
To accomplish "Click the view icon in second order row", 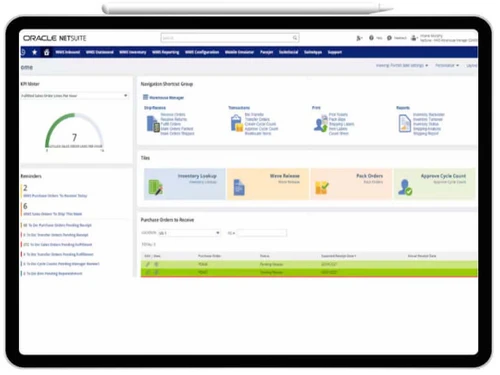I will [x=157, y=272].
